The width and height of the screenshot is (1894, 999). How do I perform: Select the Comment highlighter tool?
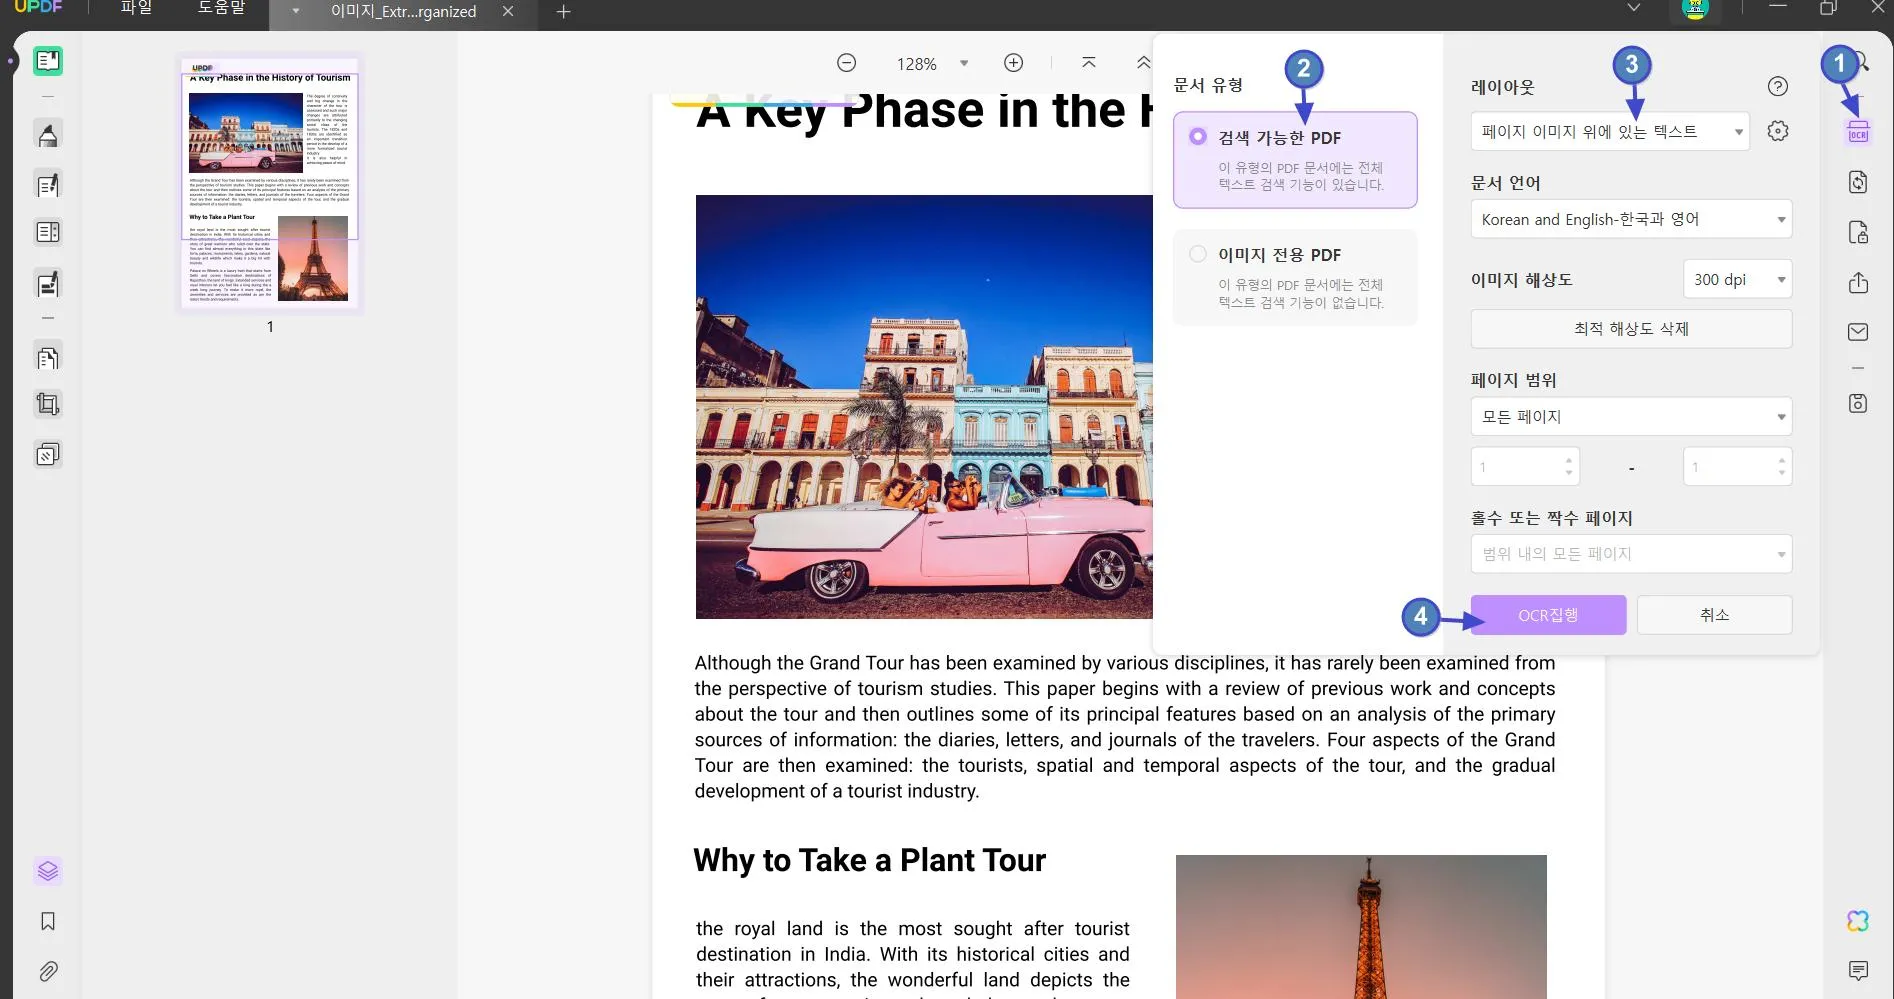click(x=47, y=135)
